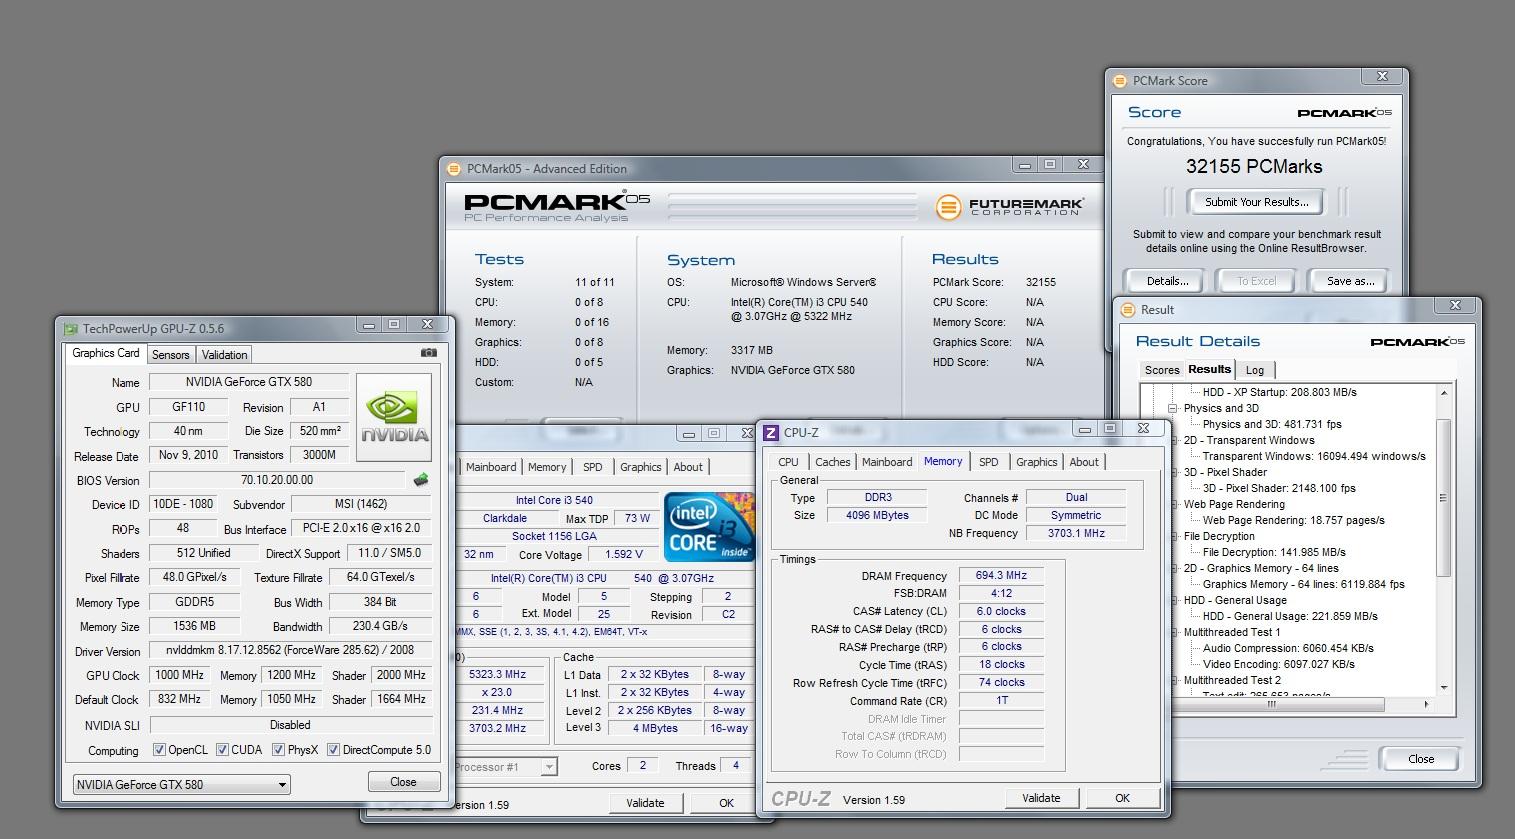The width and height of the screenshot is (1515, 839).
Task: Click the PCMARK05 logo in Score window
Action: point(1344,113)
